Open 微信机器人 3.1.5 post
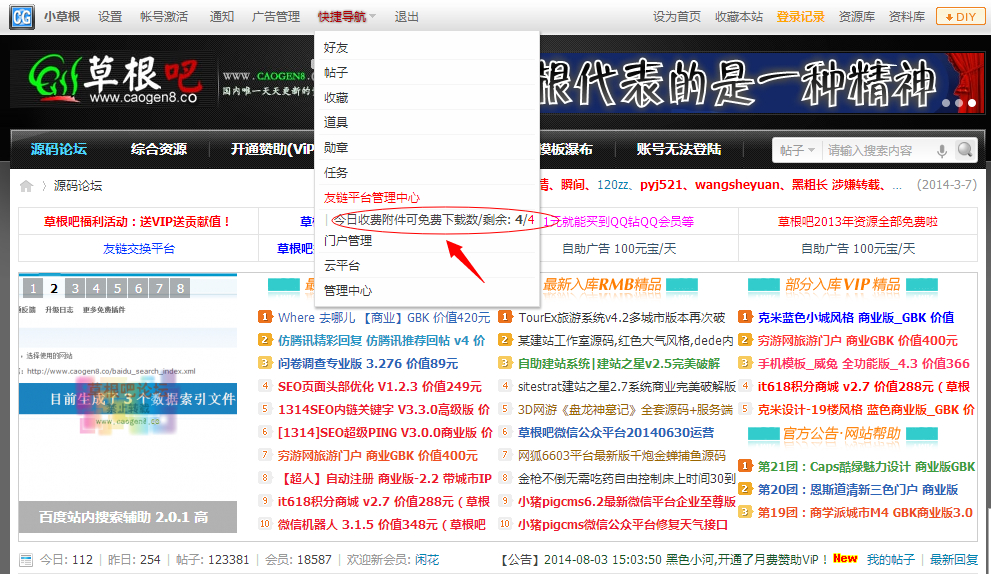 (381, 524)
